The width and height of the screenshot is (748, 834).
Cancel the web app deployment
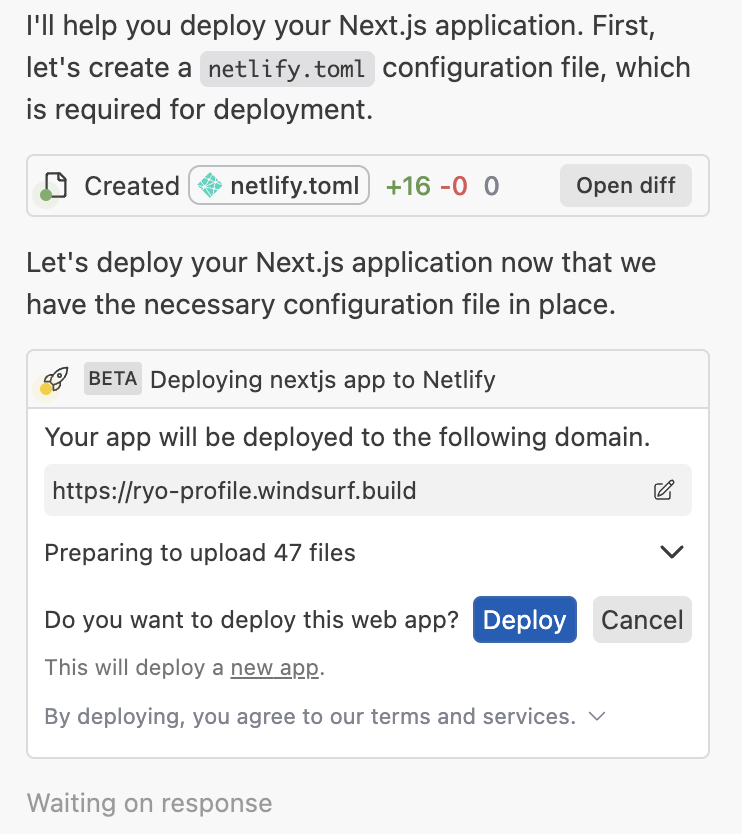[642, 620]
